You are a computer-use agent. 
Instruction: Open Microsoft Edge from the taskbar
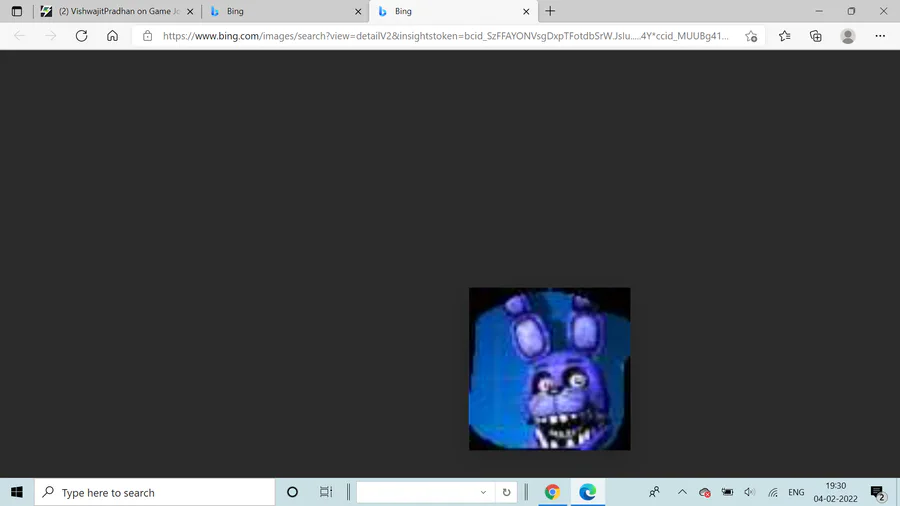click(x=587, y=492)
